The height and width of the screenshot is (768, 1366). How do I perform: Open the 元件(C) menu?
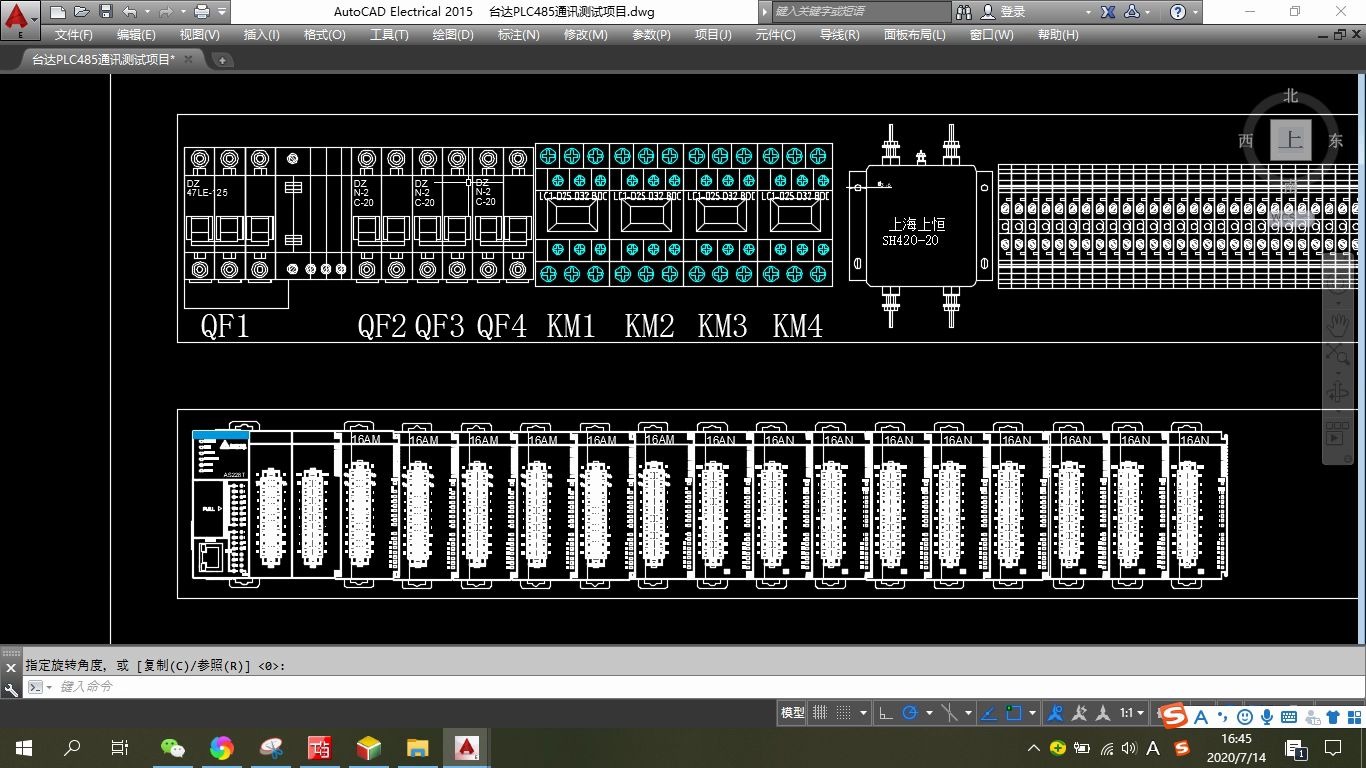pos(775,34)
